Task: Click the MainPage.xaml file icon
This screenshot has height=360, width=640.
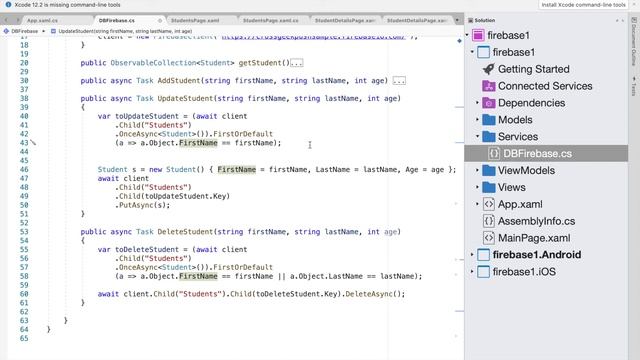Action: [489, 238]
